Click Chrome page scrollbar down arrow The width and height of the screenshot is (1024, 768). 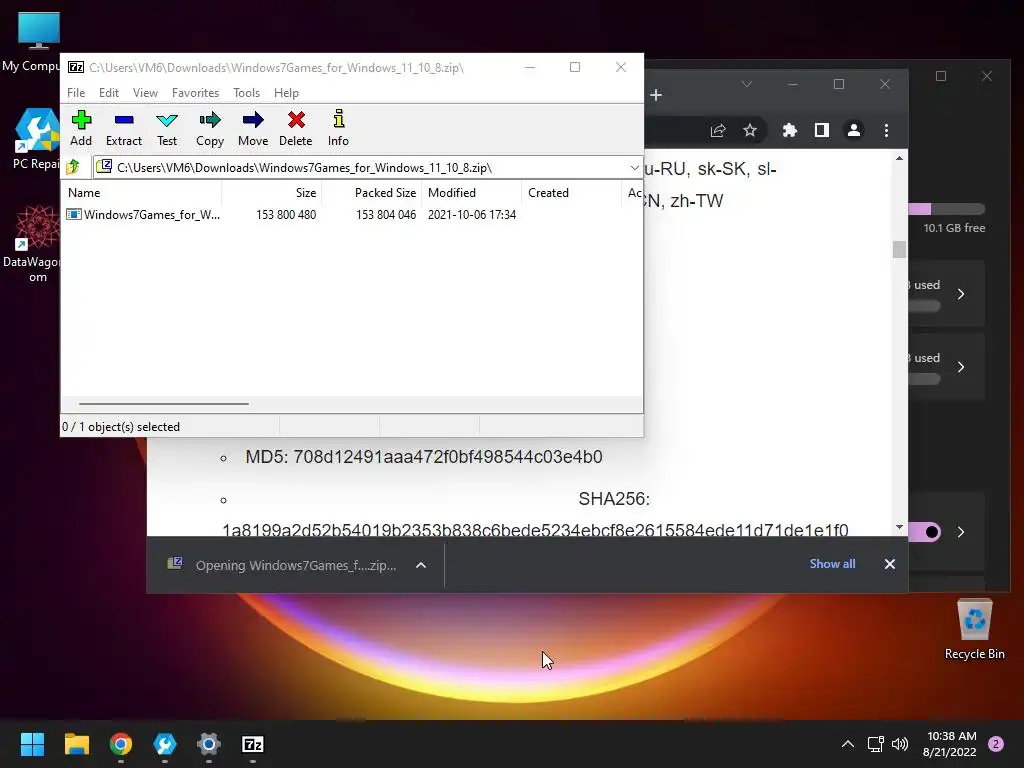899,527
